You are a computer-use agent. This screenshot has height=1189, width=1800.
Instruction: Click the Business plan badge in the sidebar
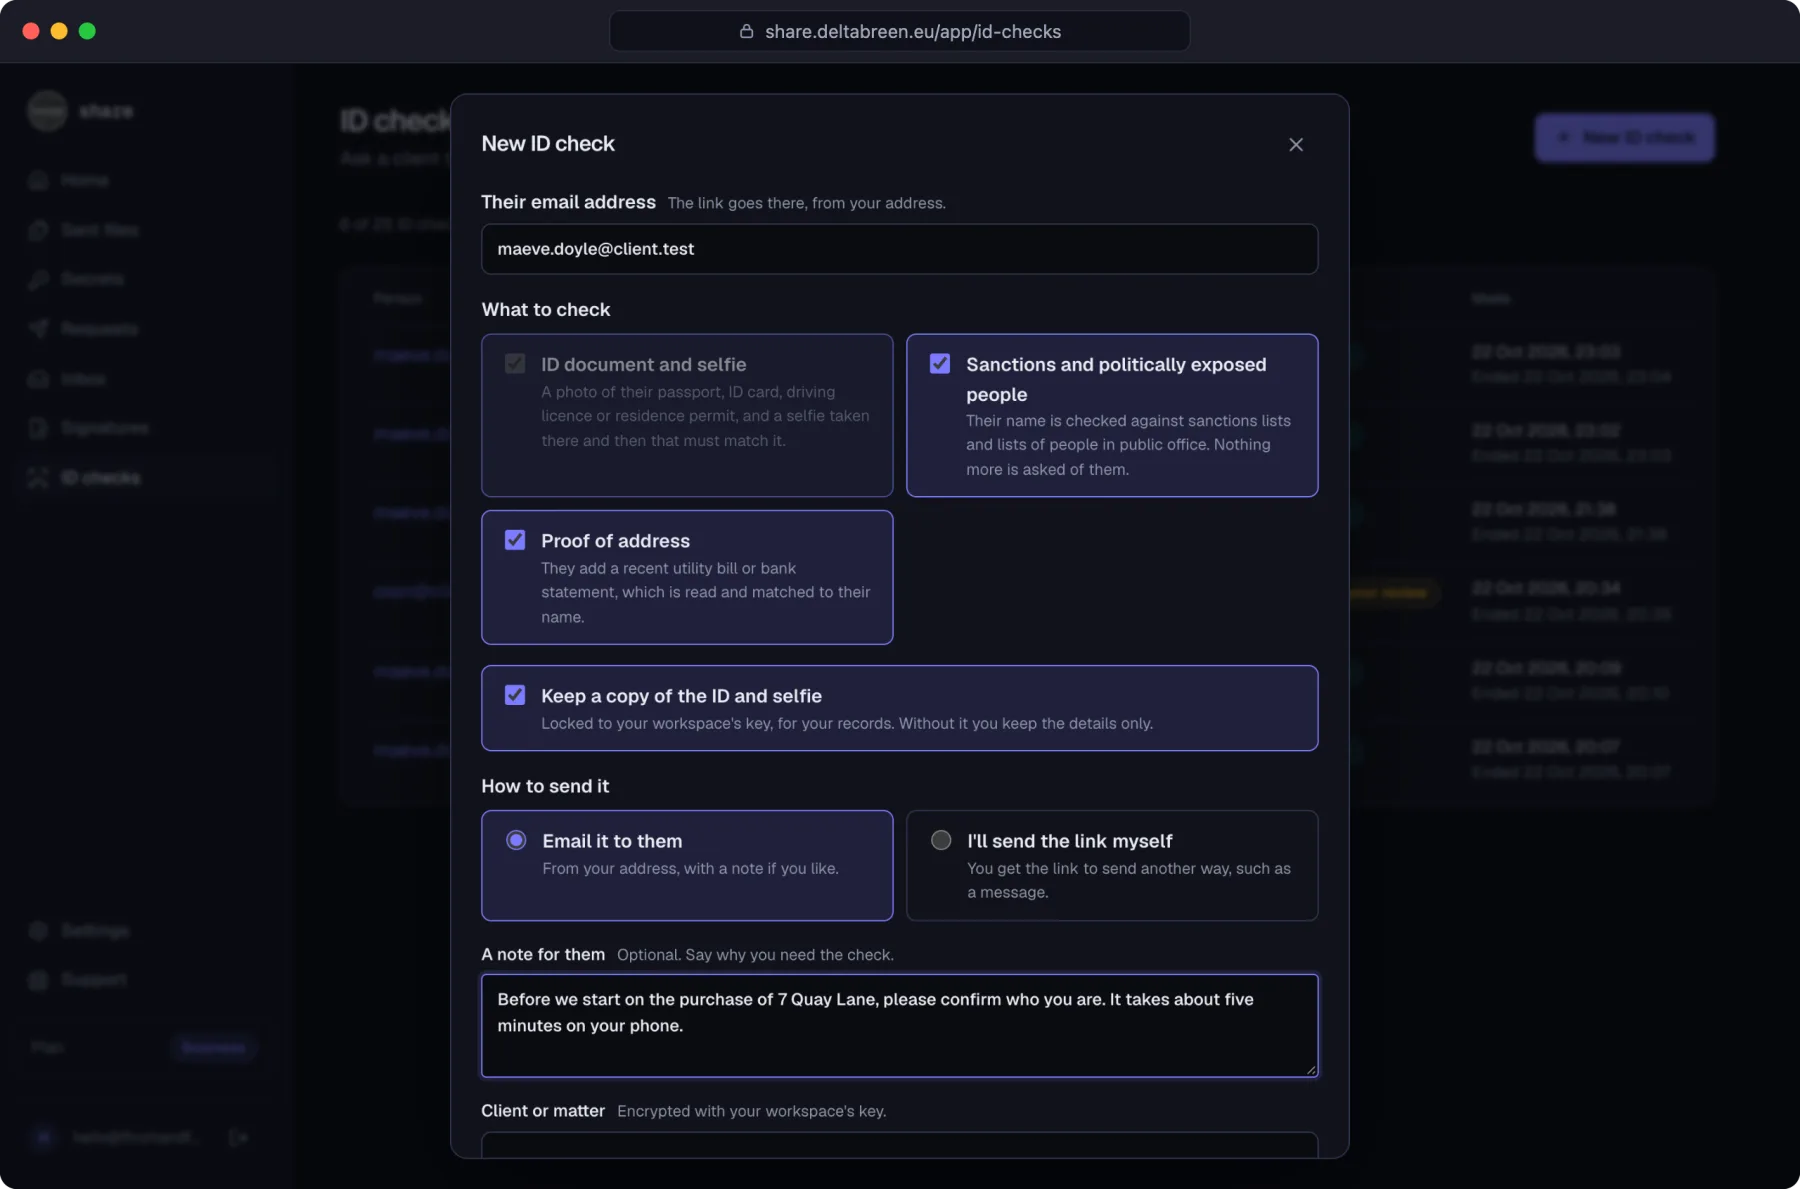tap(213, 1048)
